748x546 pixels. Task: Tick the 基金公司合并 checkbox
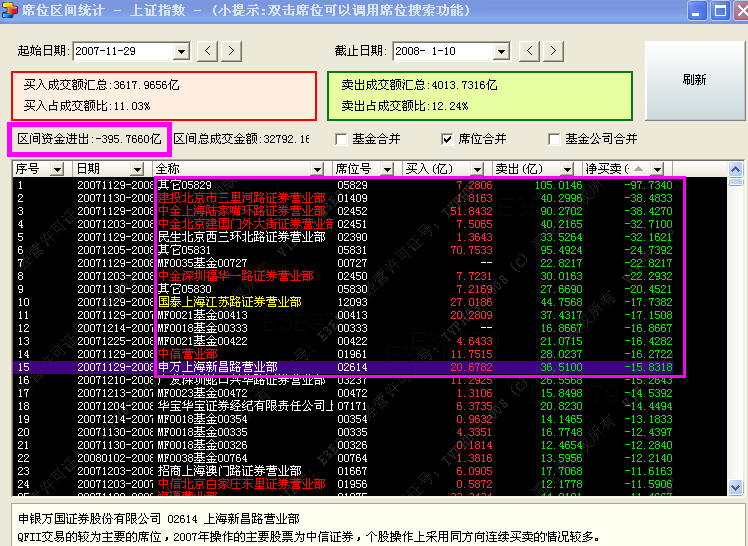[x=554, y=139]
